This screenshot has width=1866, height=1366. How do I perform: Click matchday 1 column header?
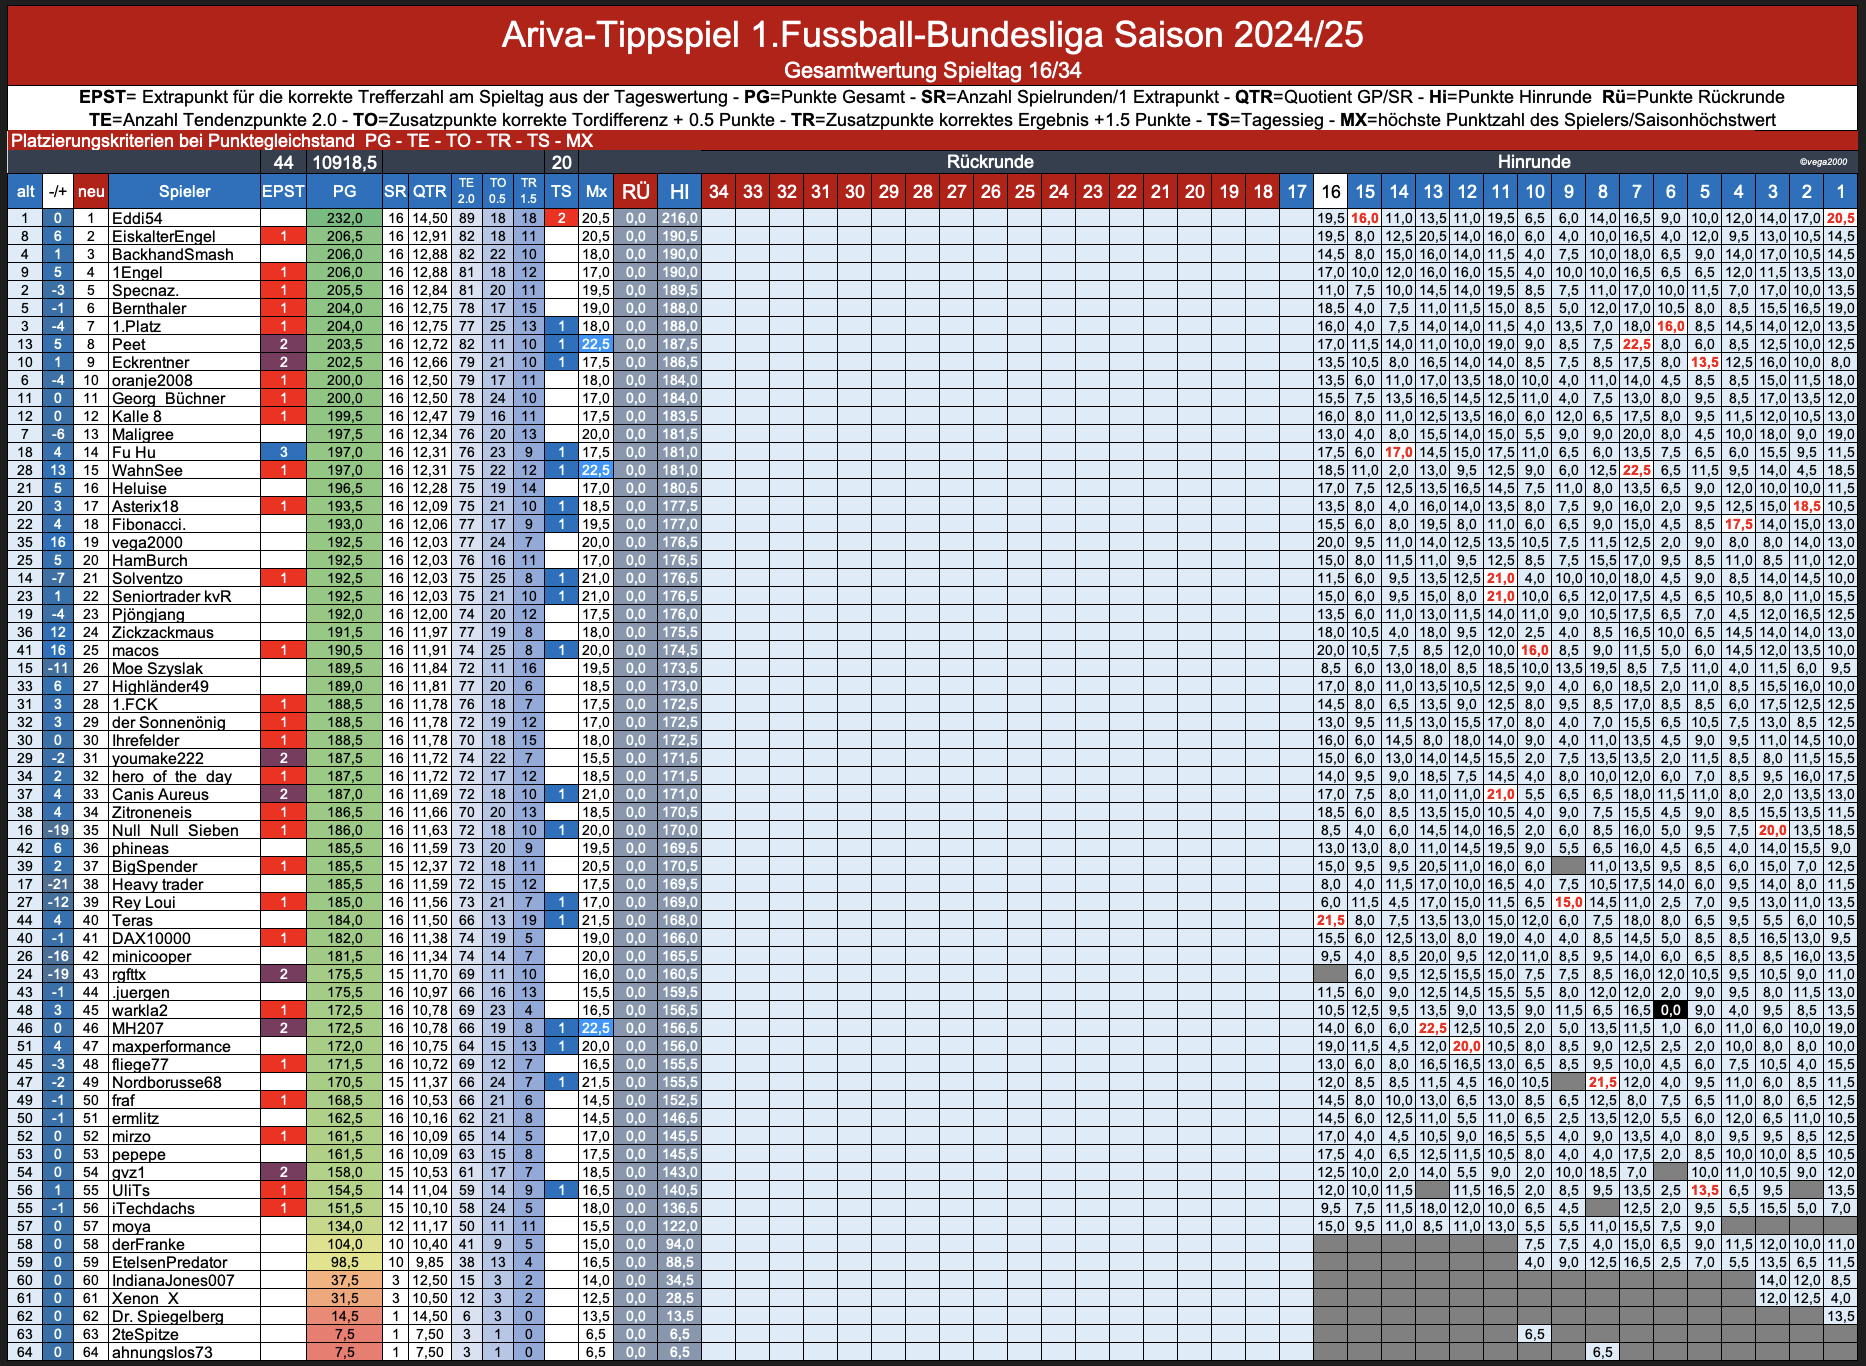[x=1840, y=191]
